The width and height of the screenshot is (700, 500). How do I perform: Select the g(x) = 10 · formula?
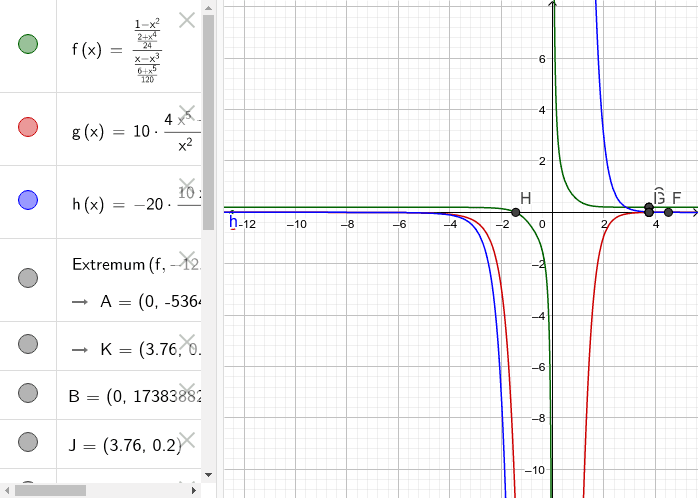click(136, 132)
